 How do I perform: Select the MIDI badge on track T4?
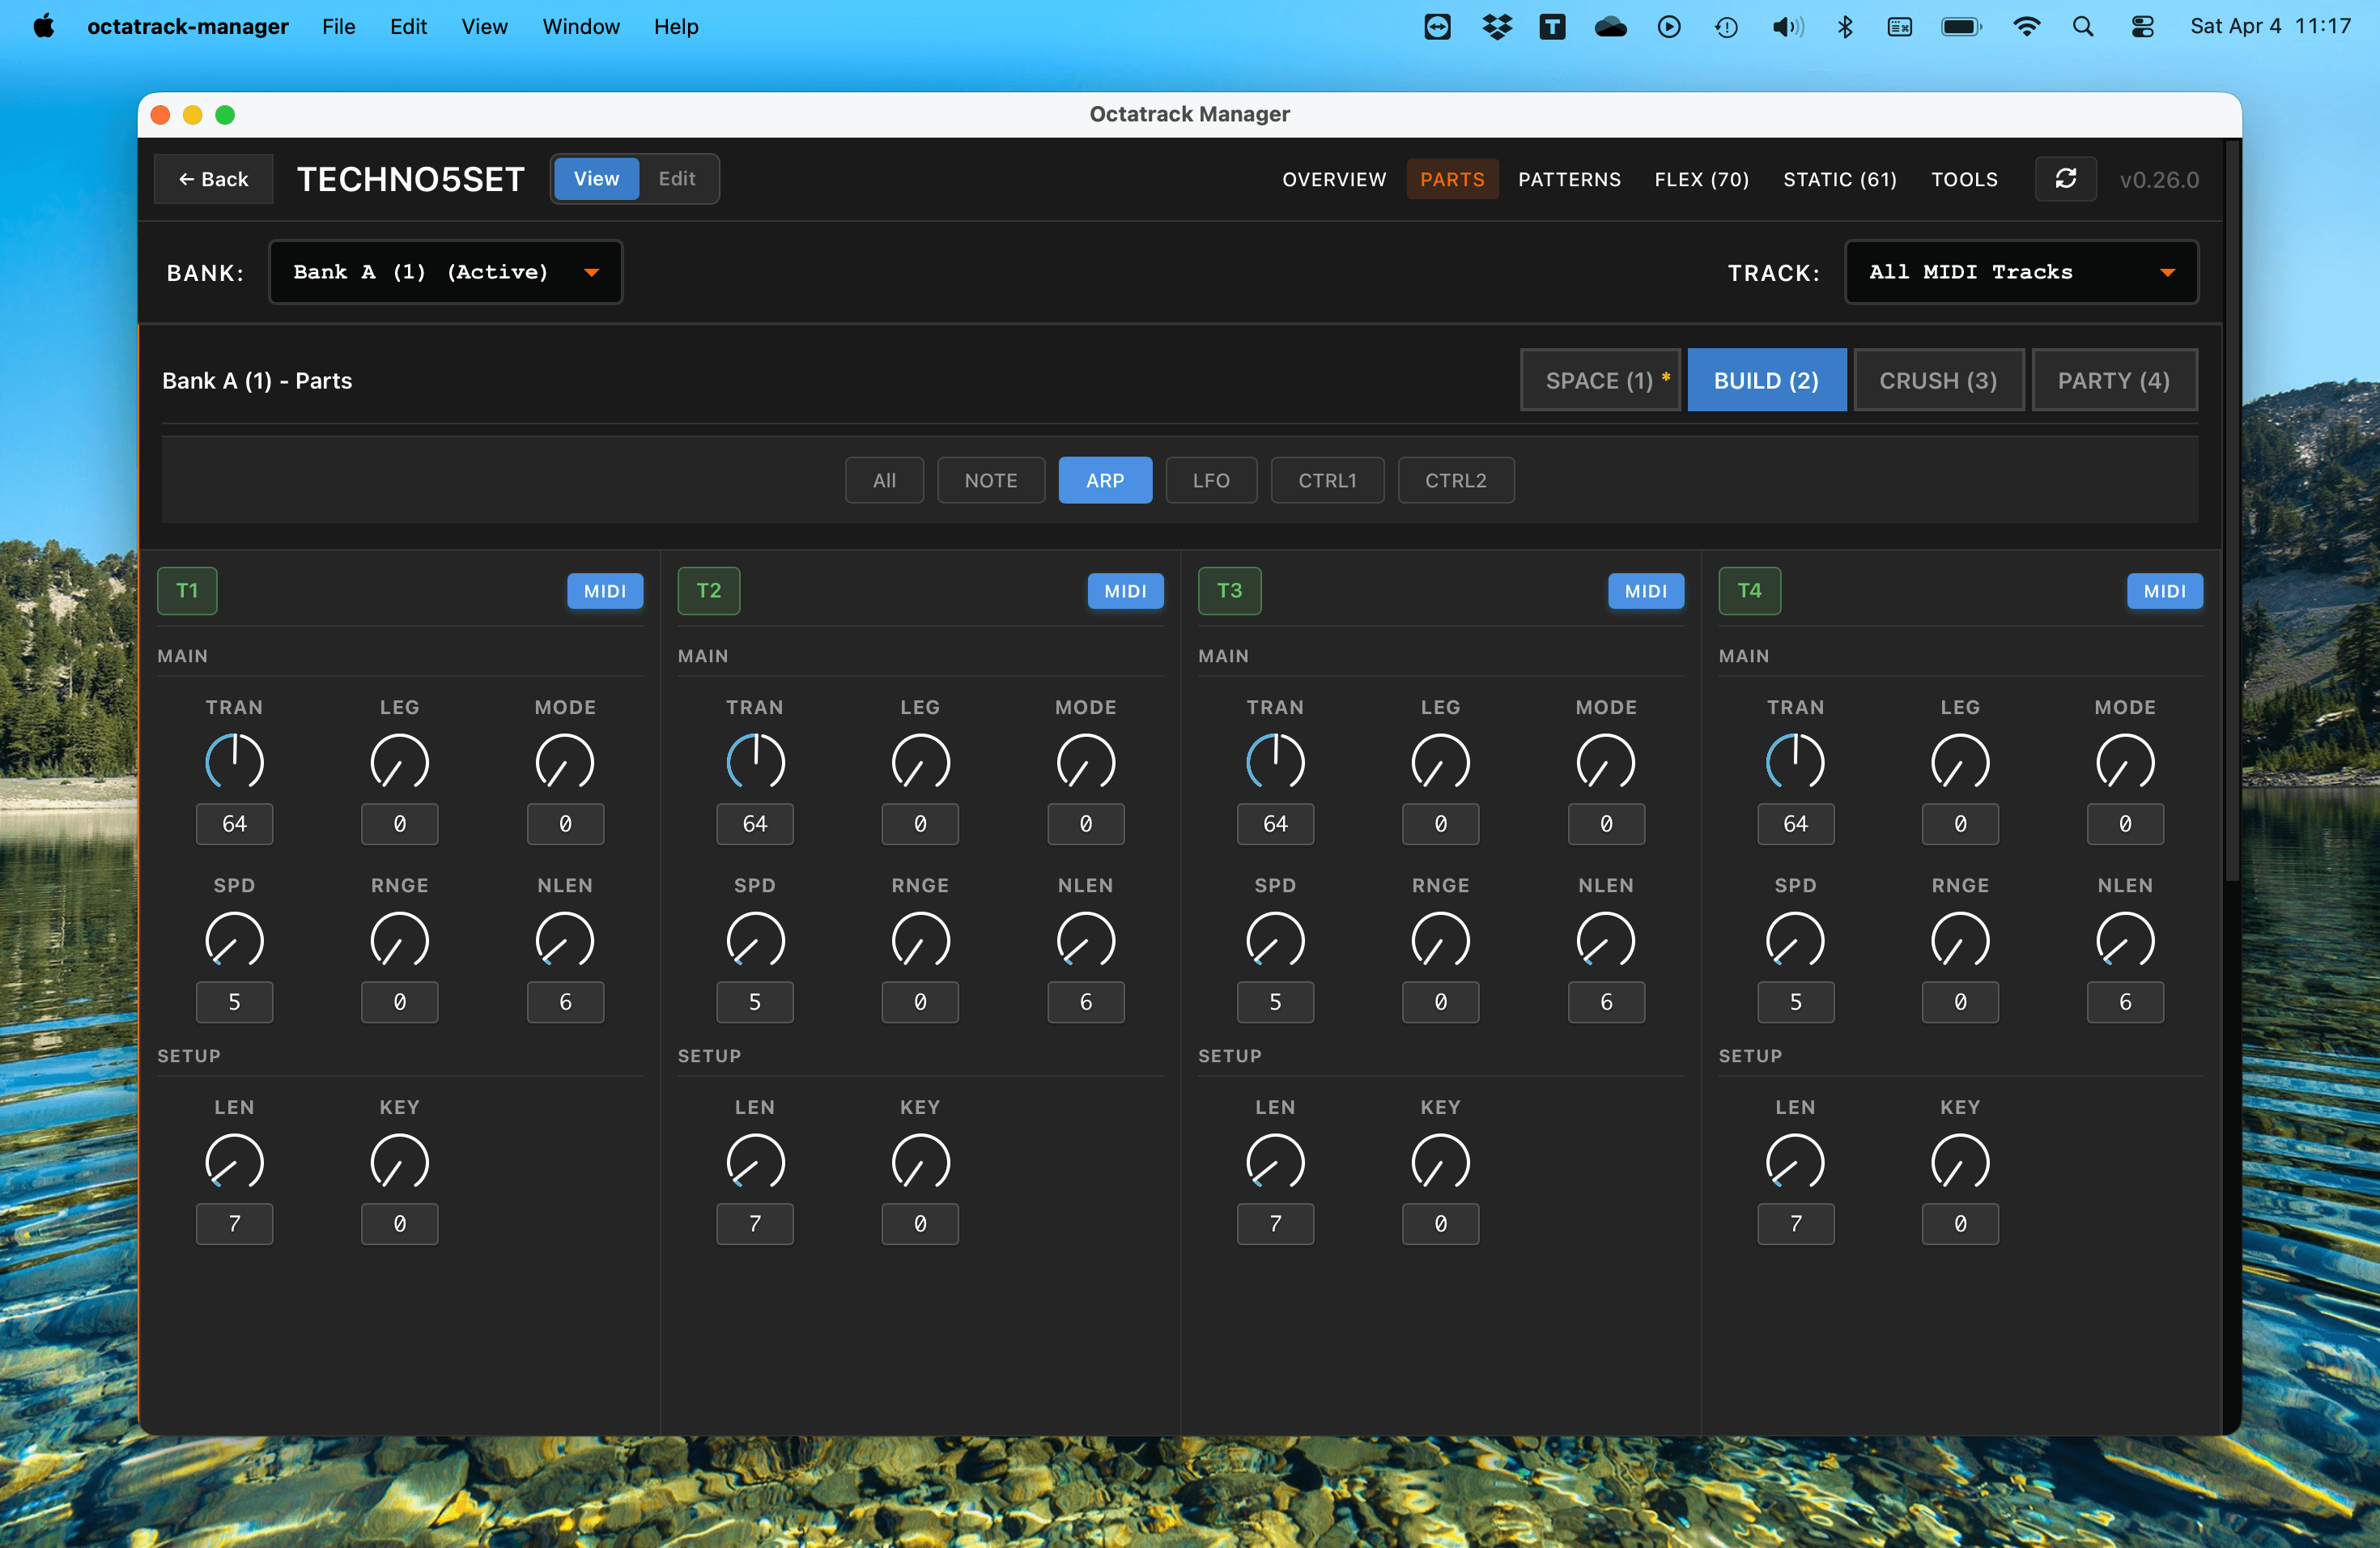(2165, 591)
